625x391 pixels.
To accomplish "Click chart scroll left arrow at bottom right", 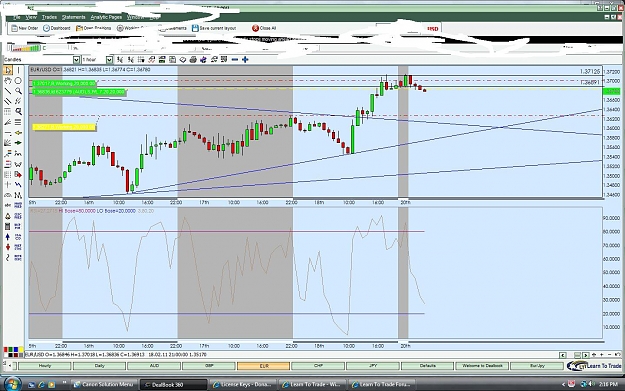I will tap(562, 355).
